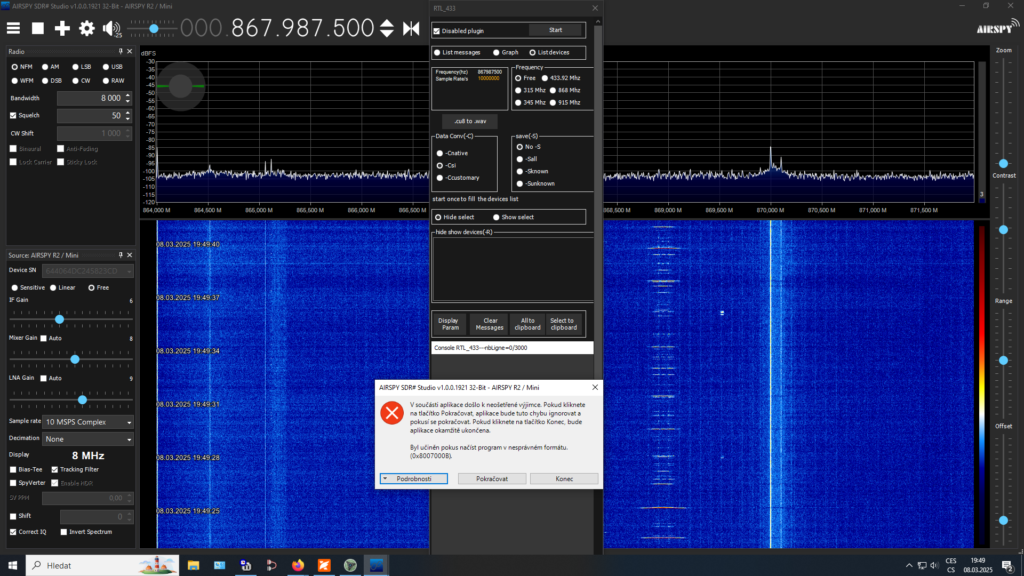Click Display Param button
The height and width of the screenshot is (576, 1024).
coord(449,324)
